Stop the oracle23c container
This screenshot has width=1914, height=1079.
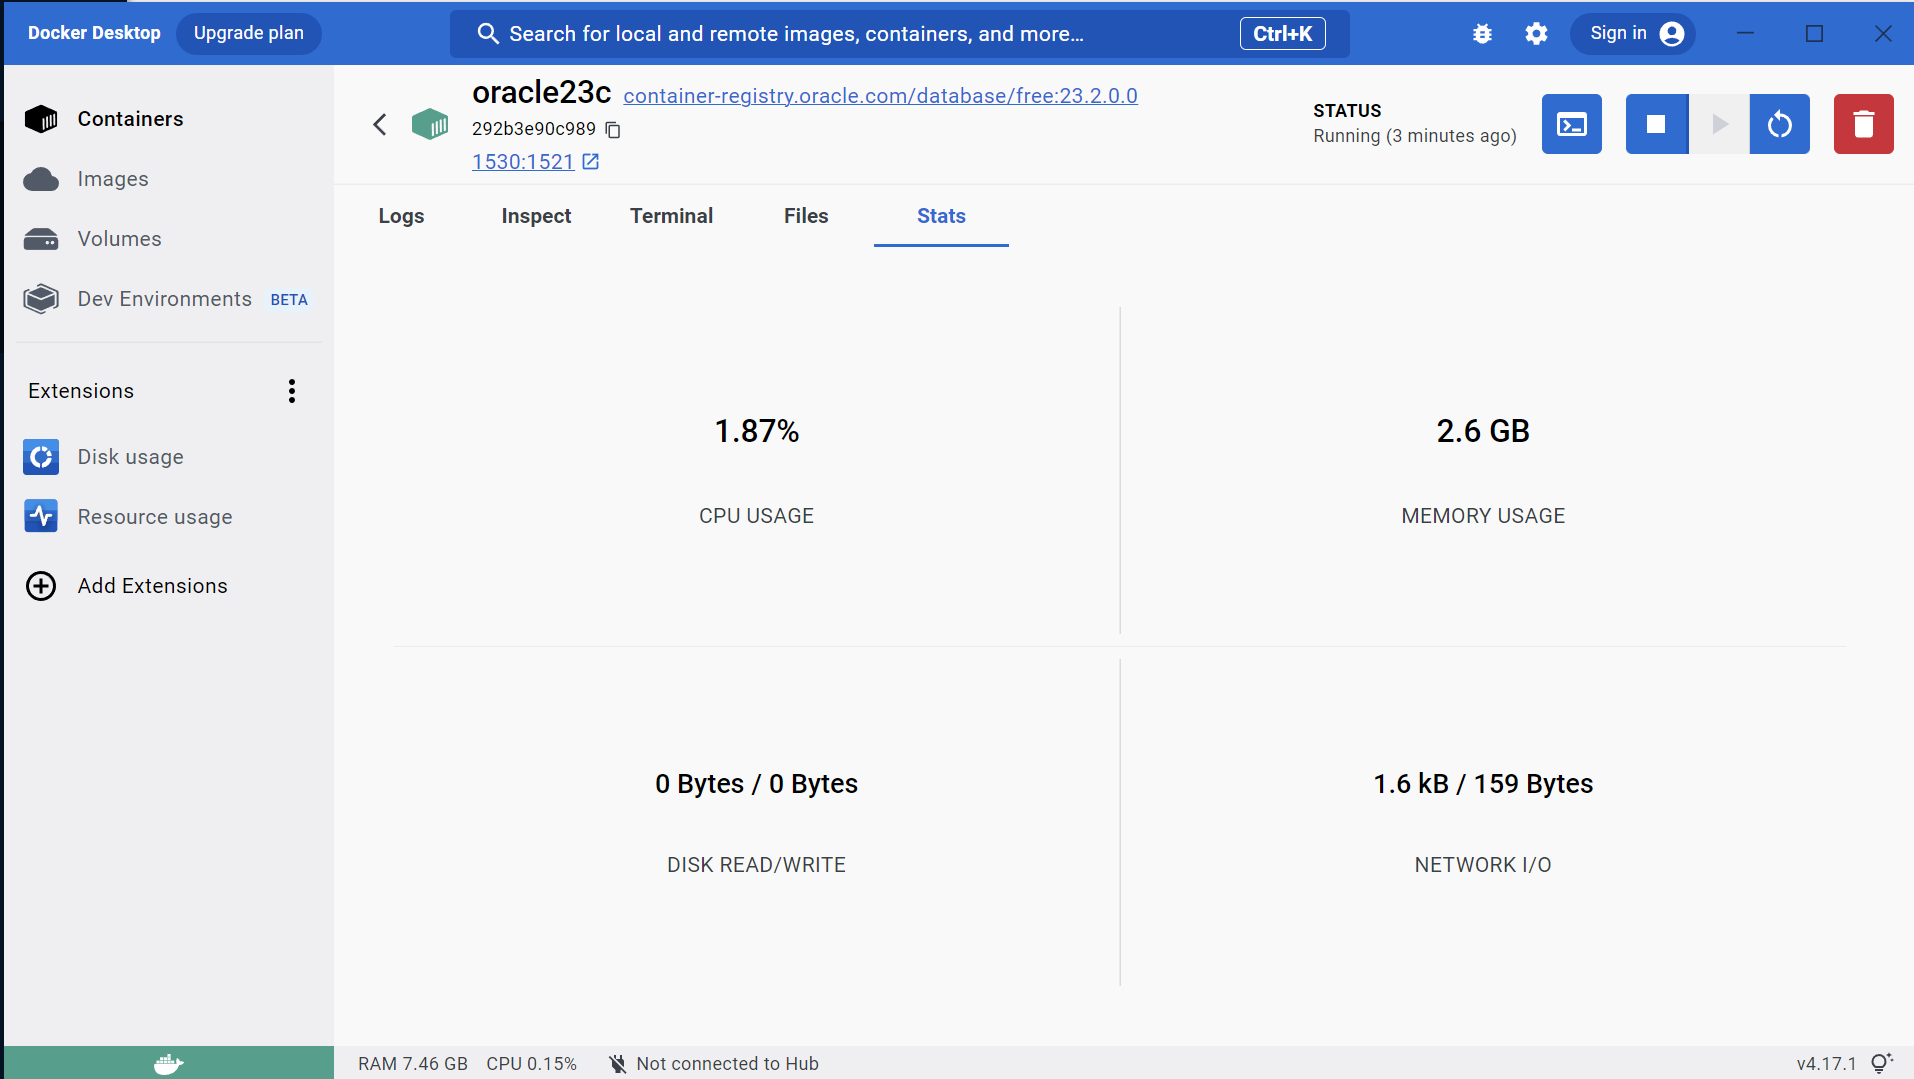(x=1656, y=124)
